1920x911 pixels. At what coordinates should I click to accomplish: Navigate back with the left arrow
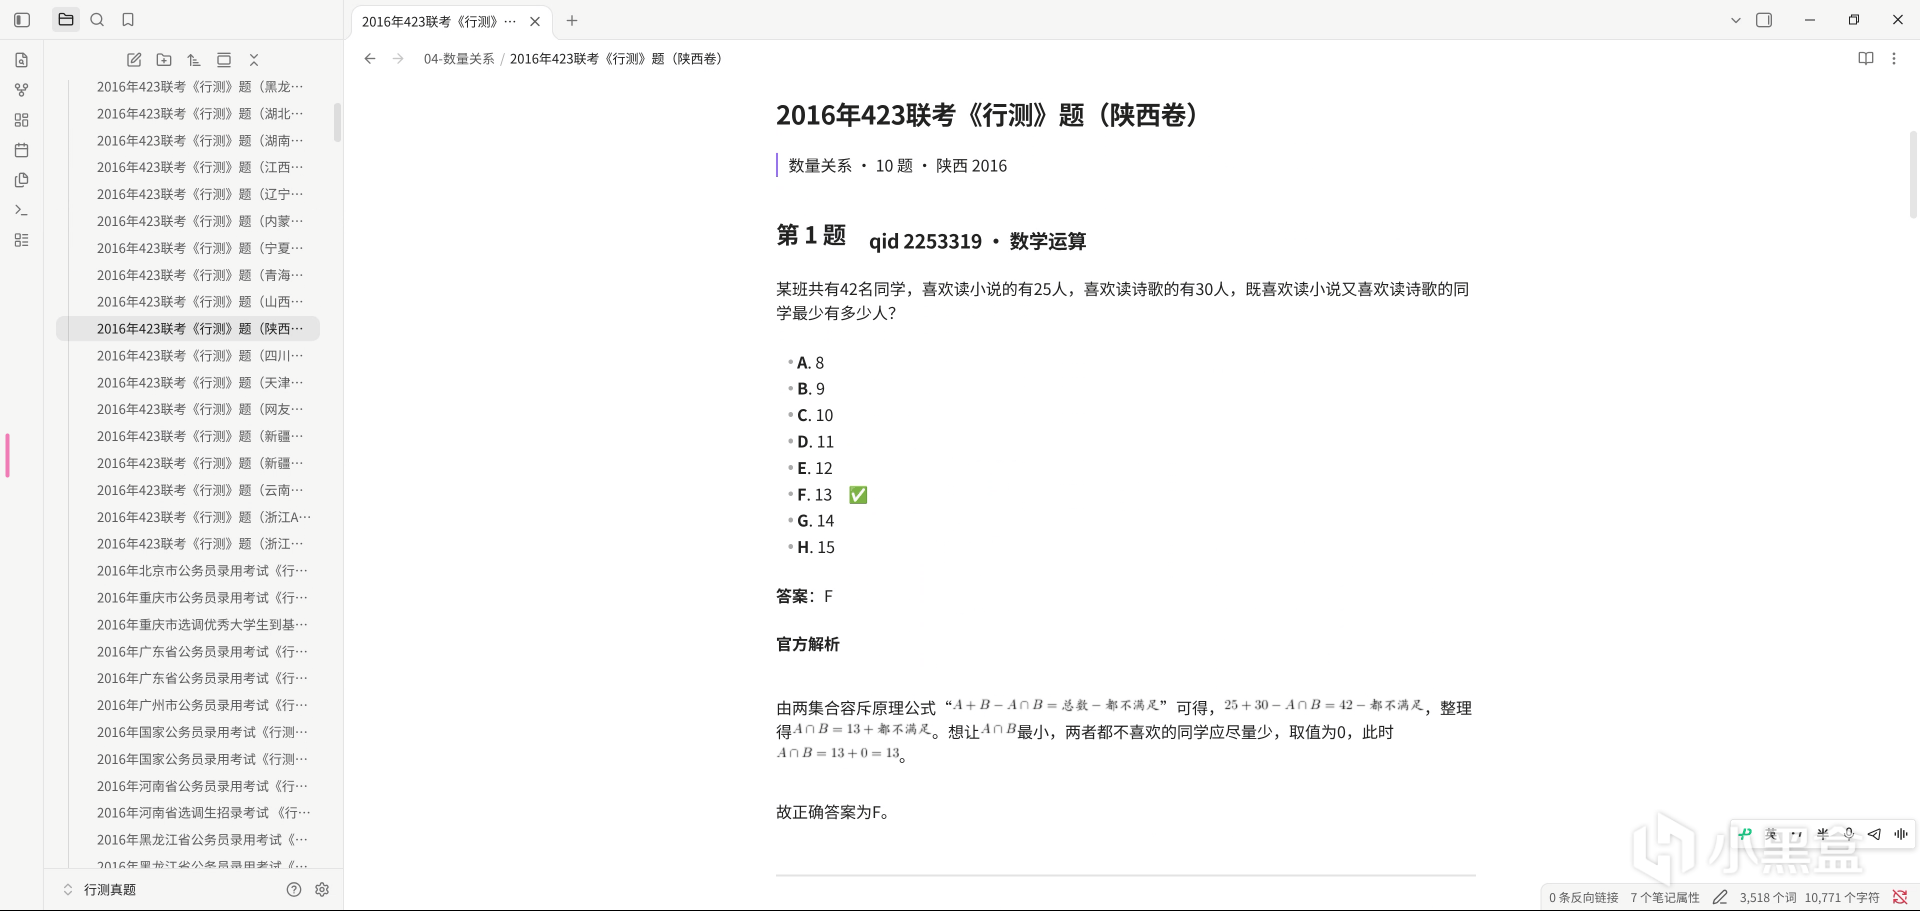[370, 59]
